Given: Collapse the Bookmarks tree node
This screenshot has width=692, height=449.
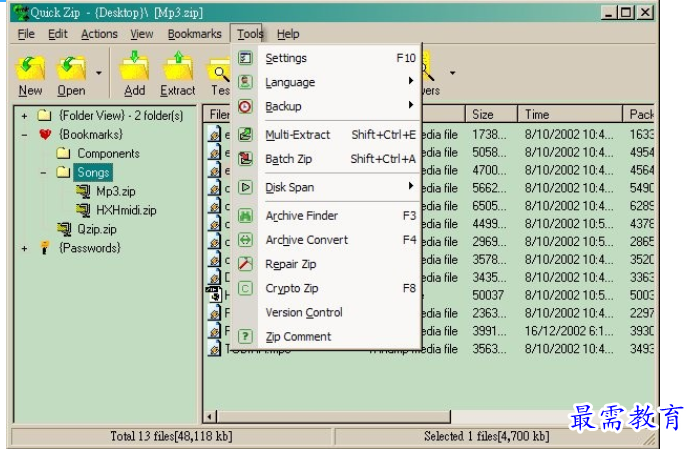Looking at the screenshot, I should pyautogui.click(x=24, y=135).
